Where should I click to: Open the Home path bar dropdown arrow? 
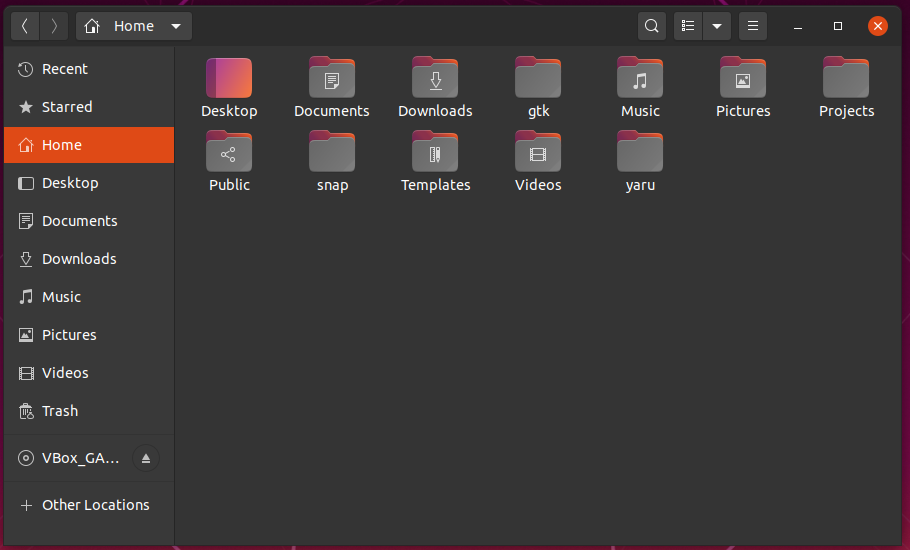[176, 26]
